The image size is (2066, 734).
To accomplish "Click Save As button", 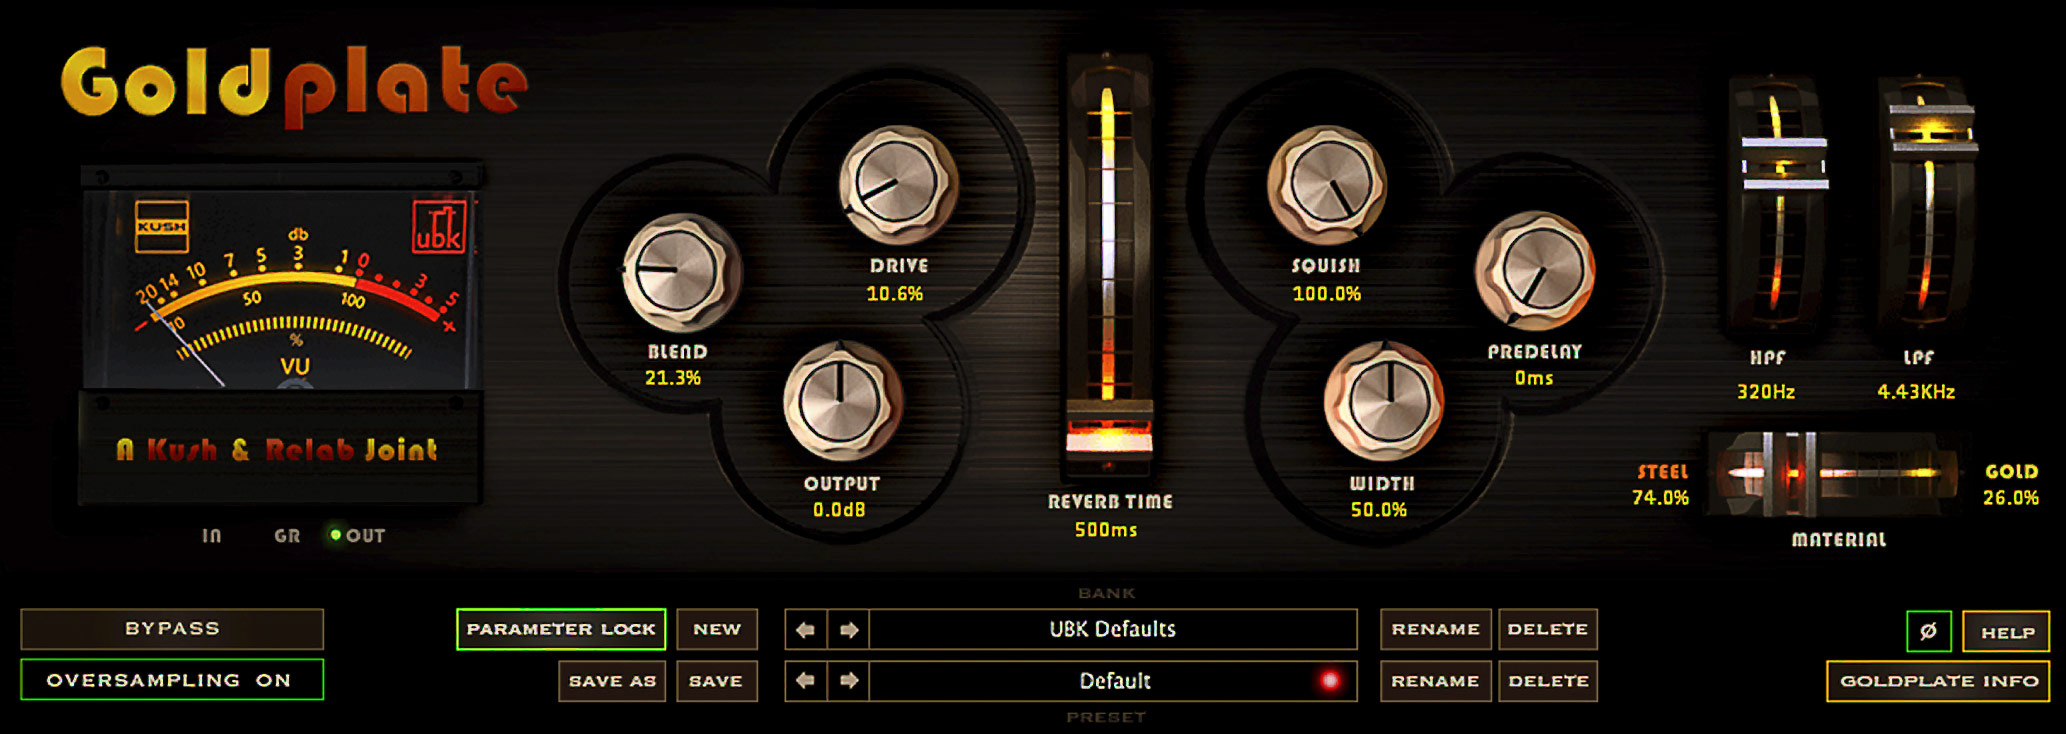I will pyautogui.click(x=612, y=681).
